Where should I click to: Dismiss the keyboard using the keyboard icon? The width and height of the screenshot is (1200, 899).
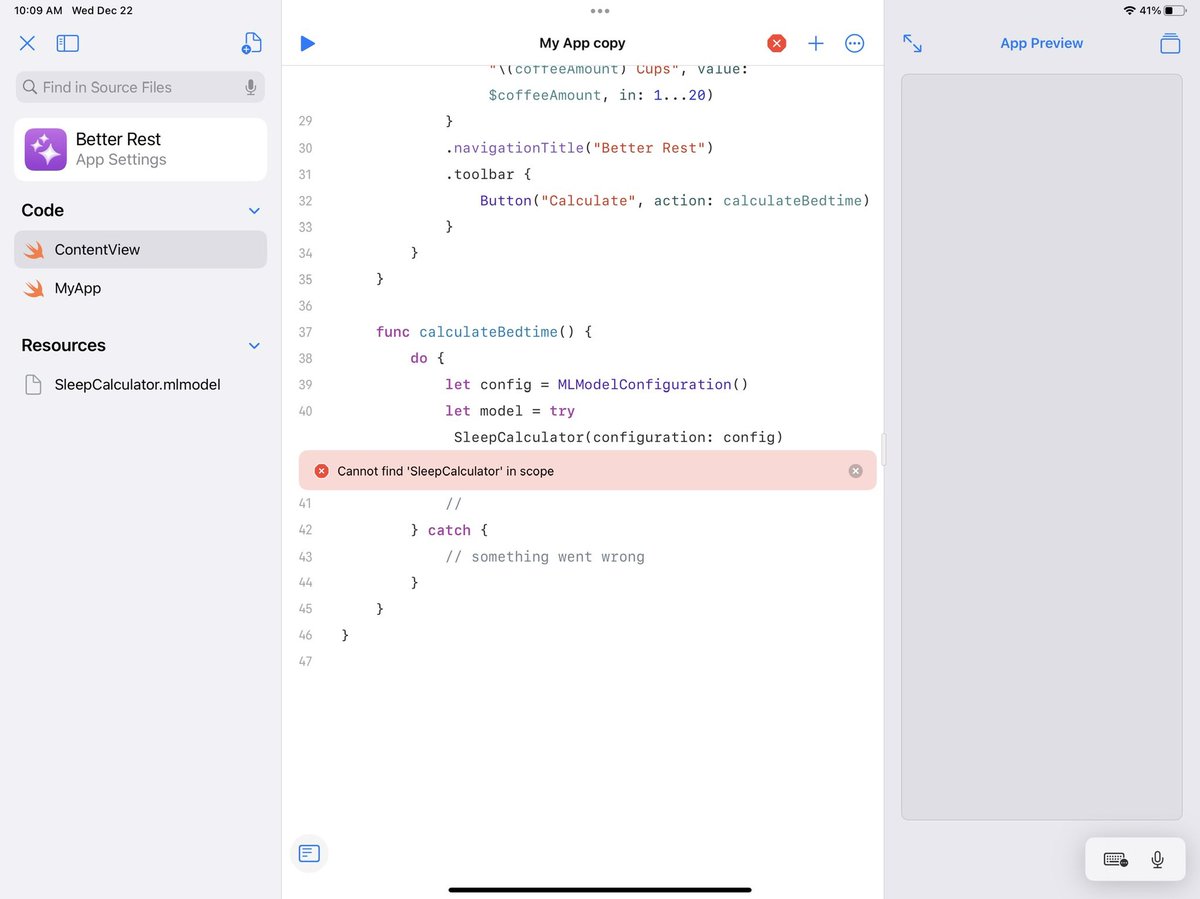pos(1114,858)
